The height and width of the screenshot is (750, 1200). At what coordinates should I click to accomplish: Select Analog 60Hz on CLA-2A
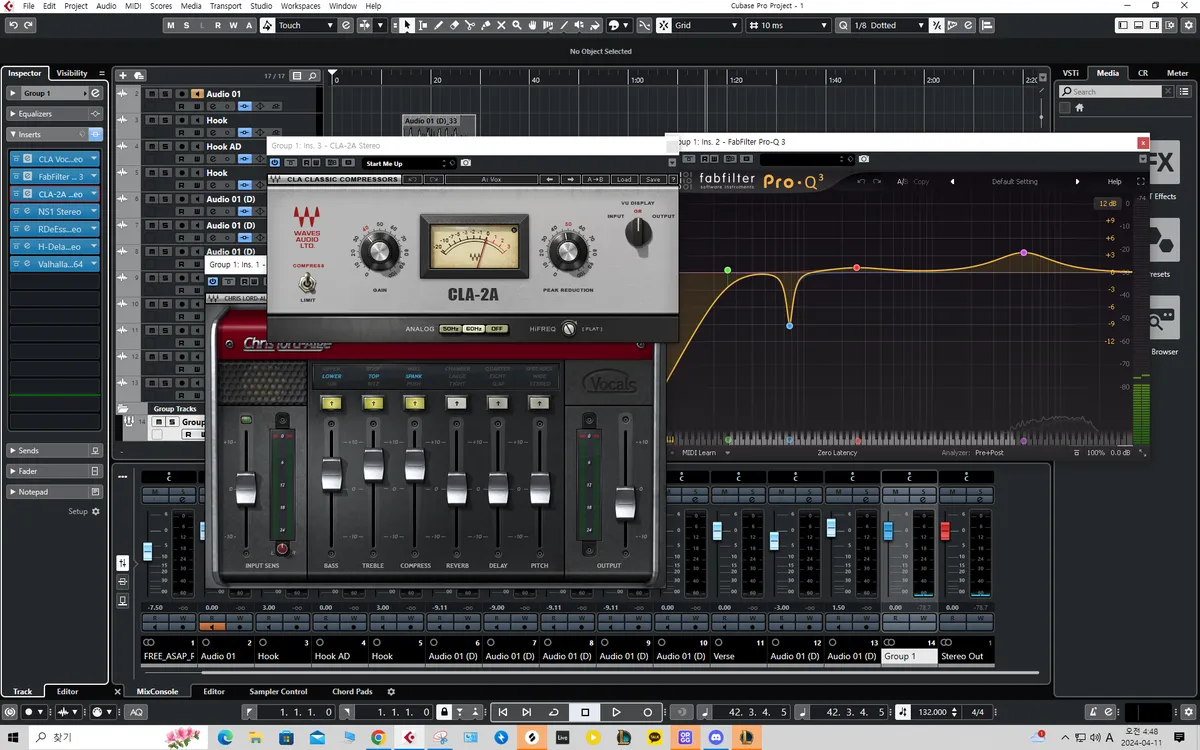pyautogui.click(x=474, y=328)
